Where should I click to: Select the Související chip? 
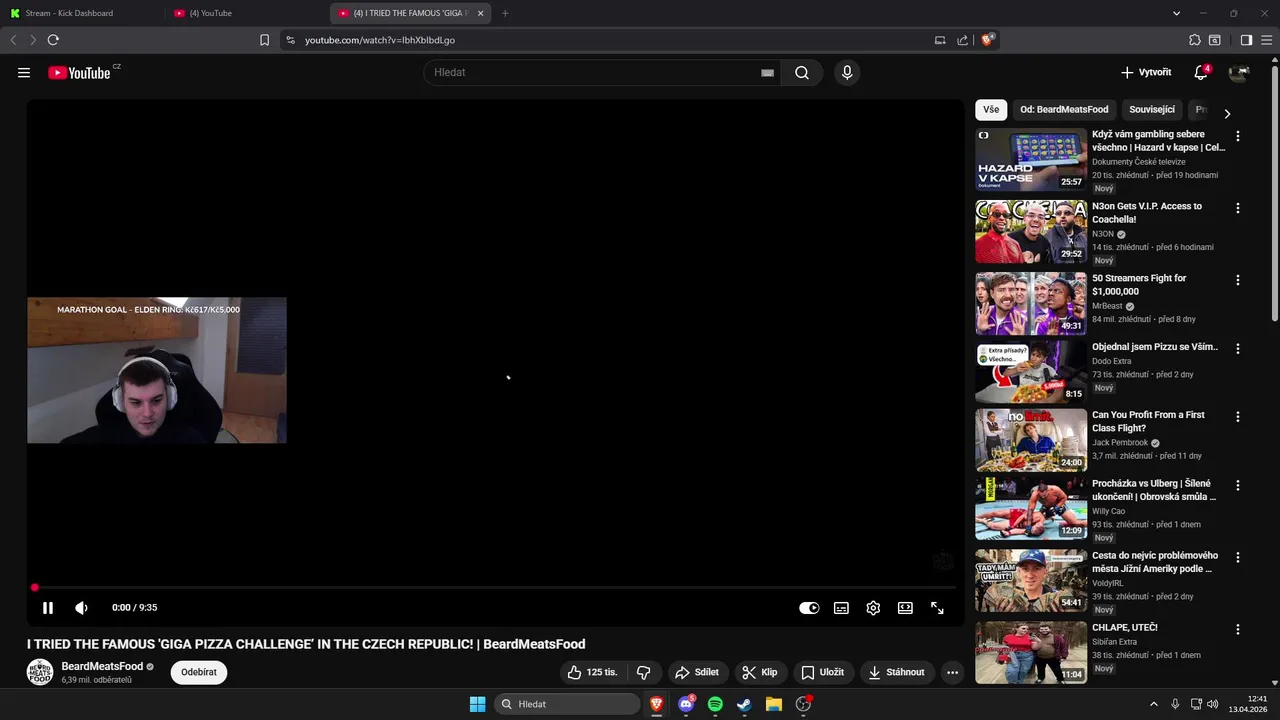tap(1152, 110)
